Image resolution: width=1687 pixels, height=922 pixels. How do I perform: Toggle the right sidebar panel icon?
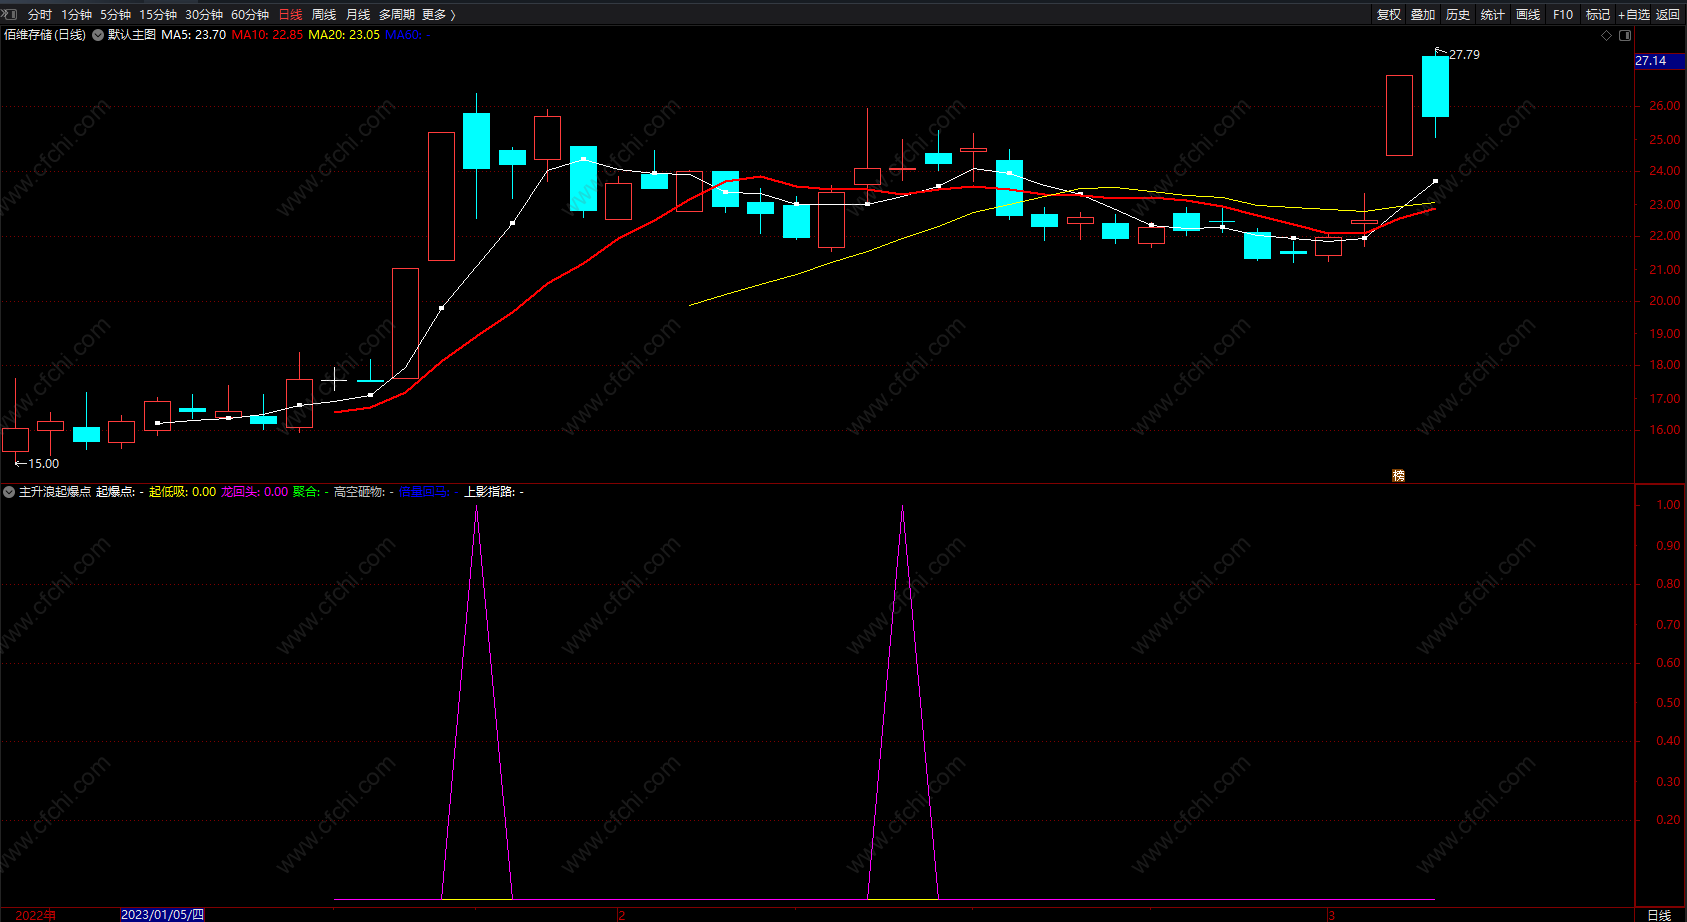(x=1625, y=35)
